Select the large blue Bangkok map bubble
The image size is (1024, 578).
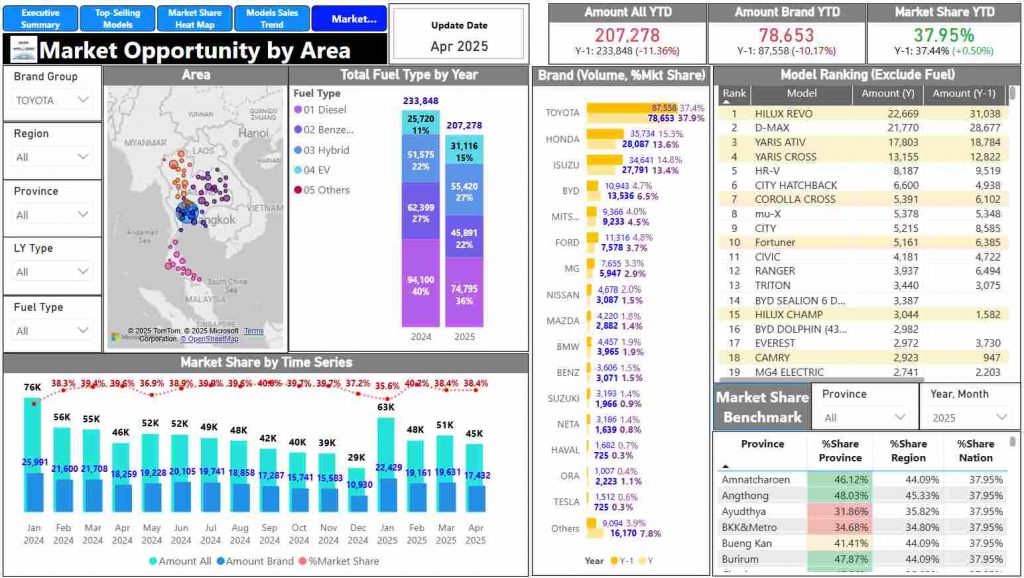pyautogui.click(x=187, y=213)
